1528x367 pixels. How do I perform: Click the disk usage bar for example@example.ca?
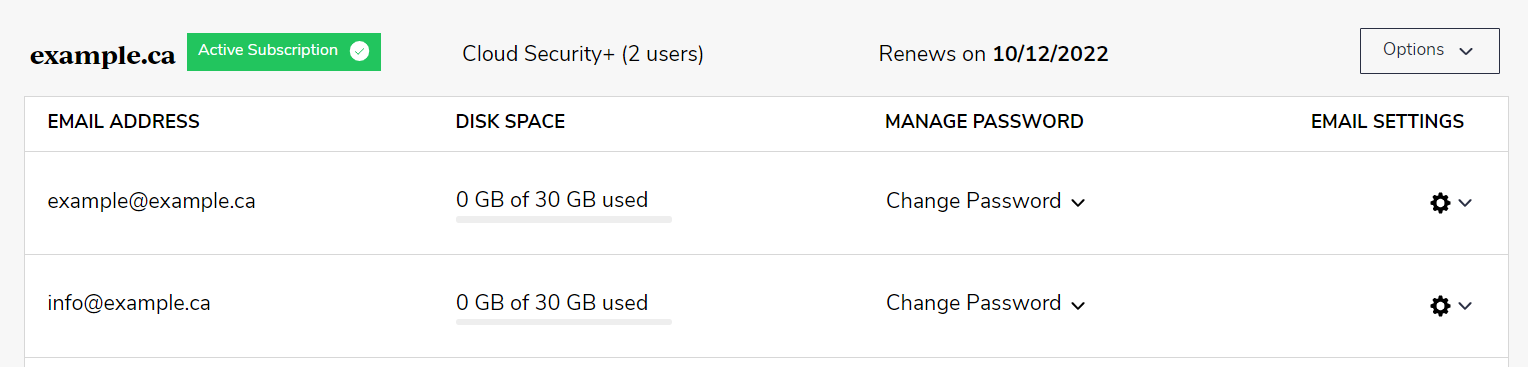click(564, 219)
